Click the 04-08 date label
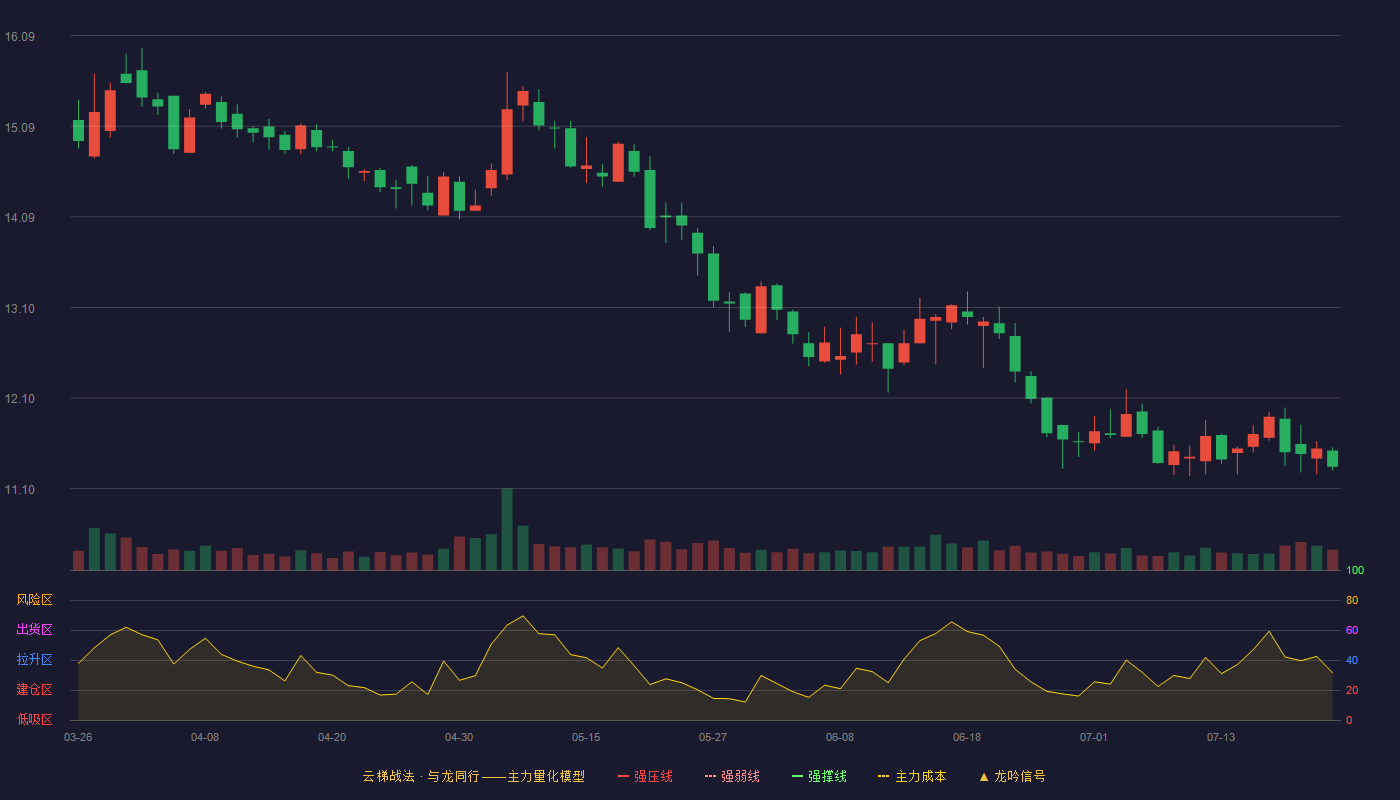This screenshot has width=1400, height=800. pos(205,737)
